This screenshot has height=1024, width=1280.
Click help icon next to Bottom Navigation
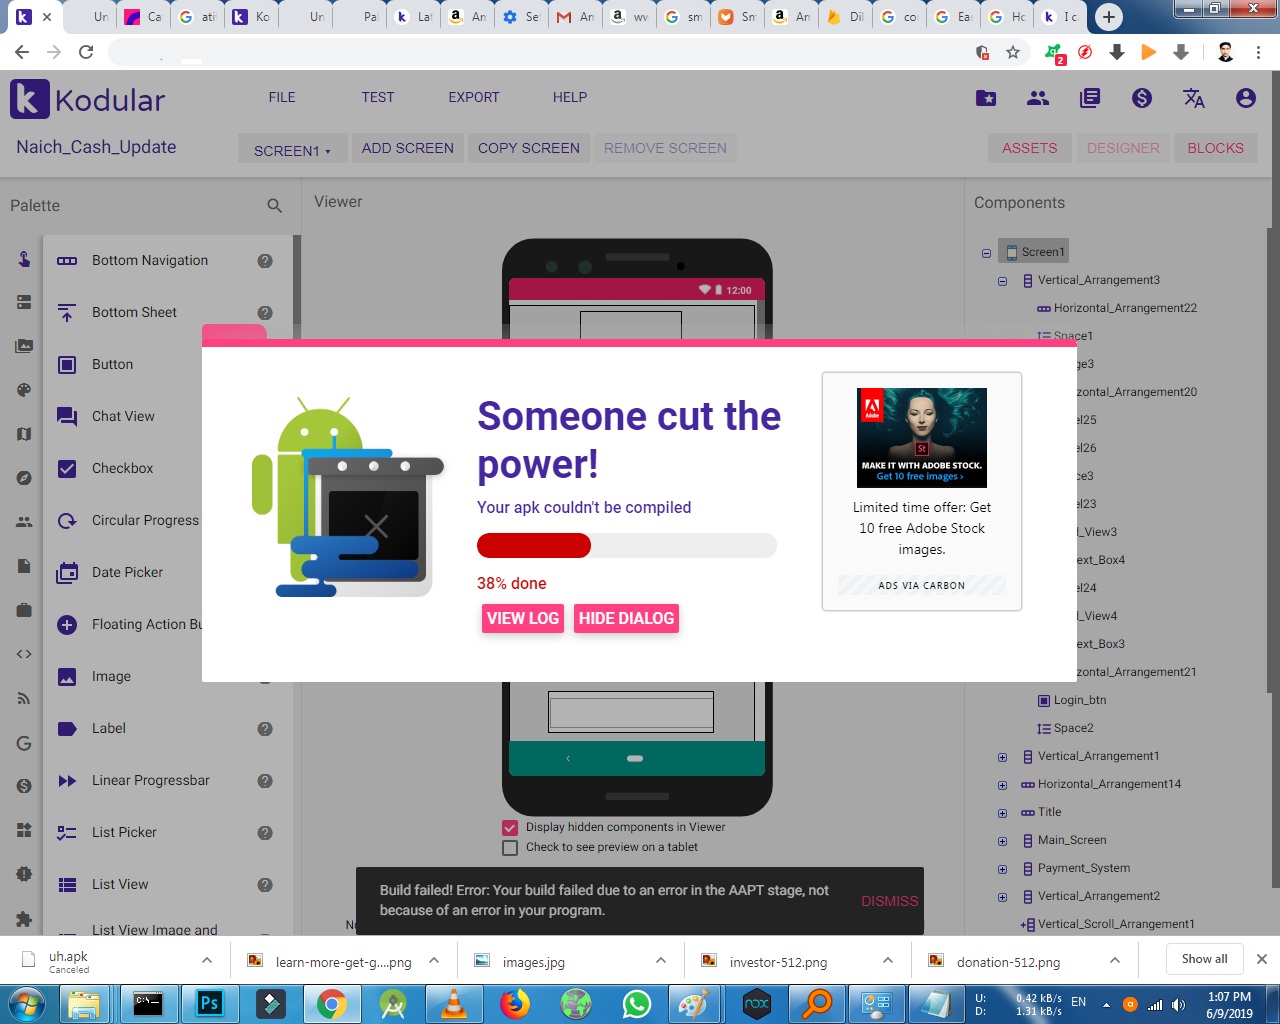(x=265, y=261)
